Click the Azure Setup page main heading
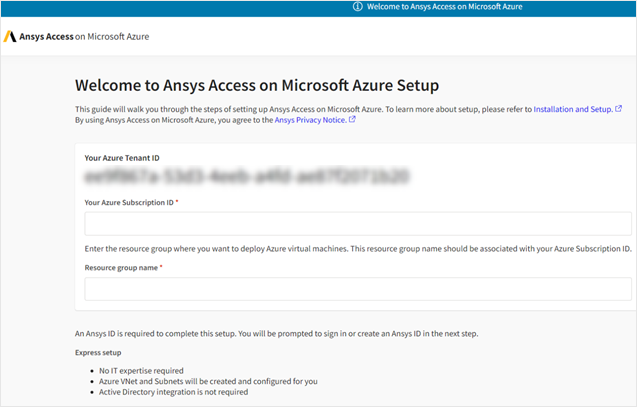The image size is (637, 407). (257, 86)
